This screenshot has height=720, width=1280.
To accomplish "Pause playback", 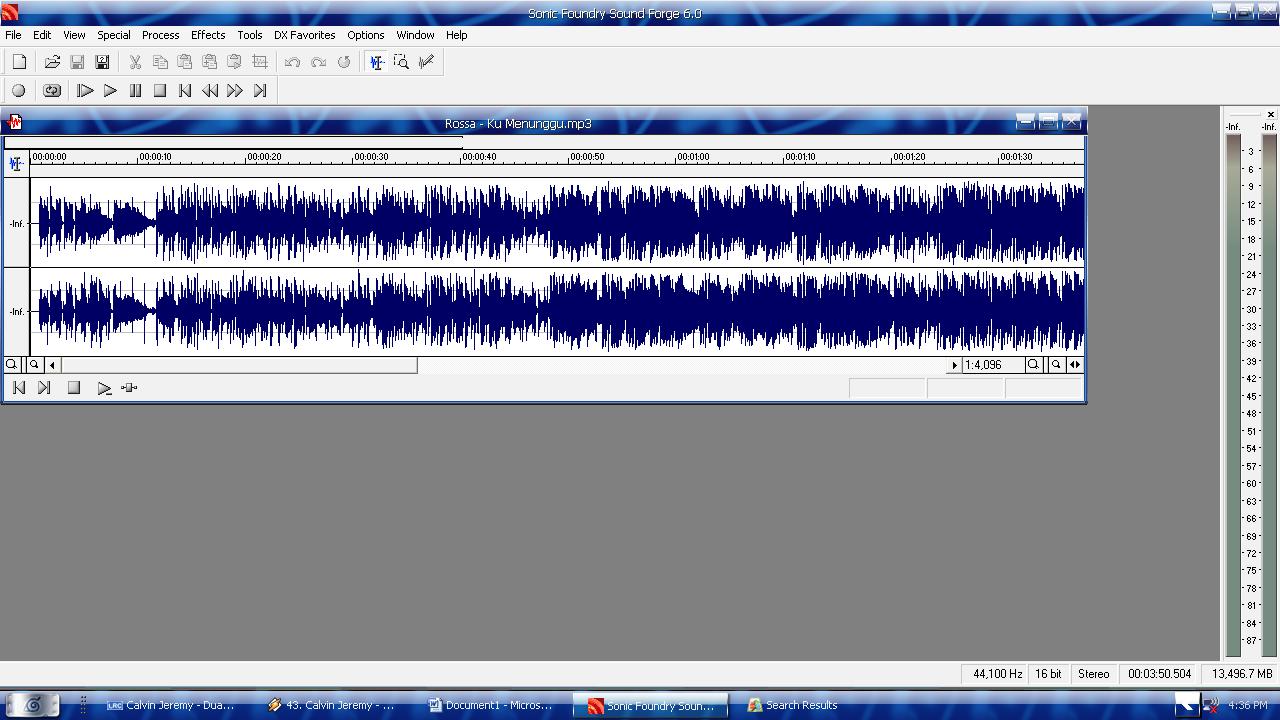I will [135, 91].
